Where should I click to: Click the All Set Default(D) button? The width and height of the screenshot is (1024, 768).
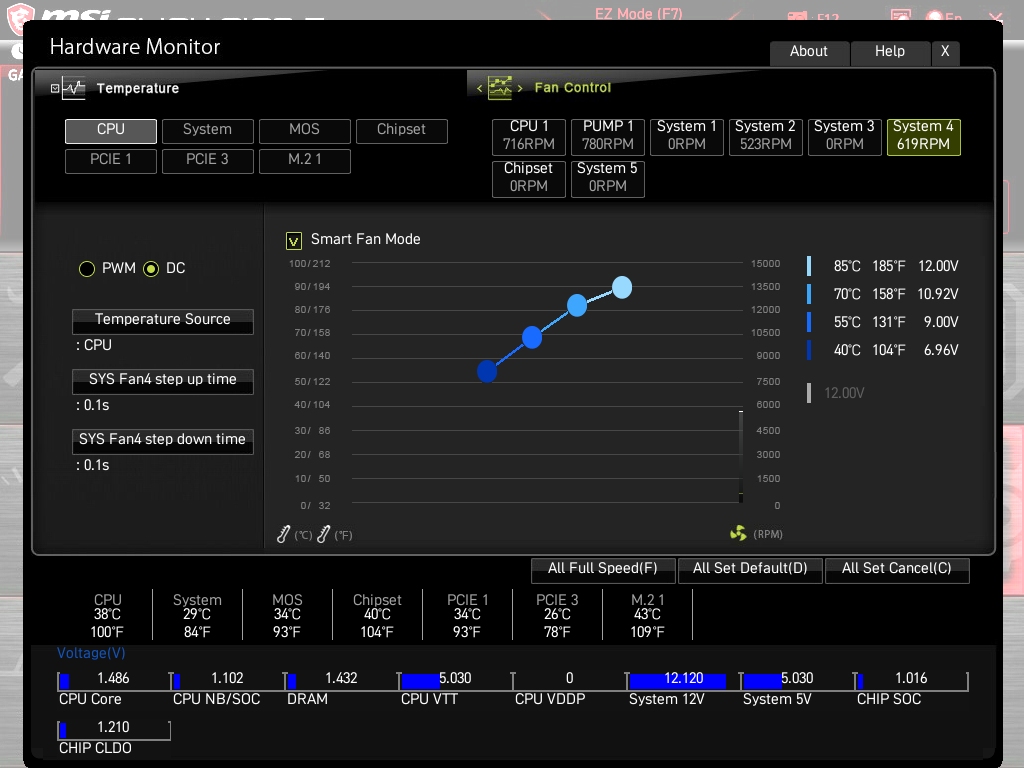pyautogui.click(x=750, y=569)
